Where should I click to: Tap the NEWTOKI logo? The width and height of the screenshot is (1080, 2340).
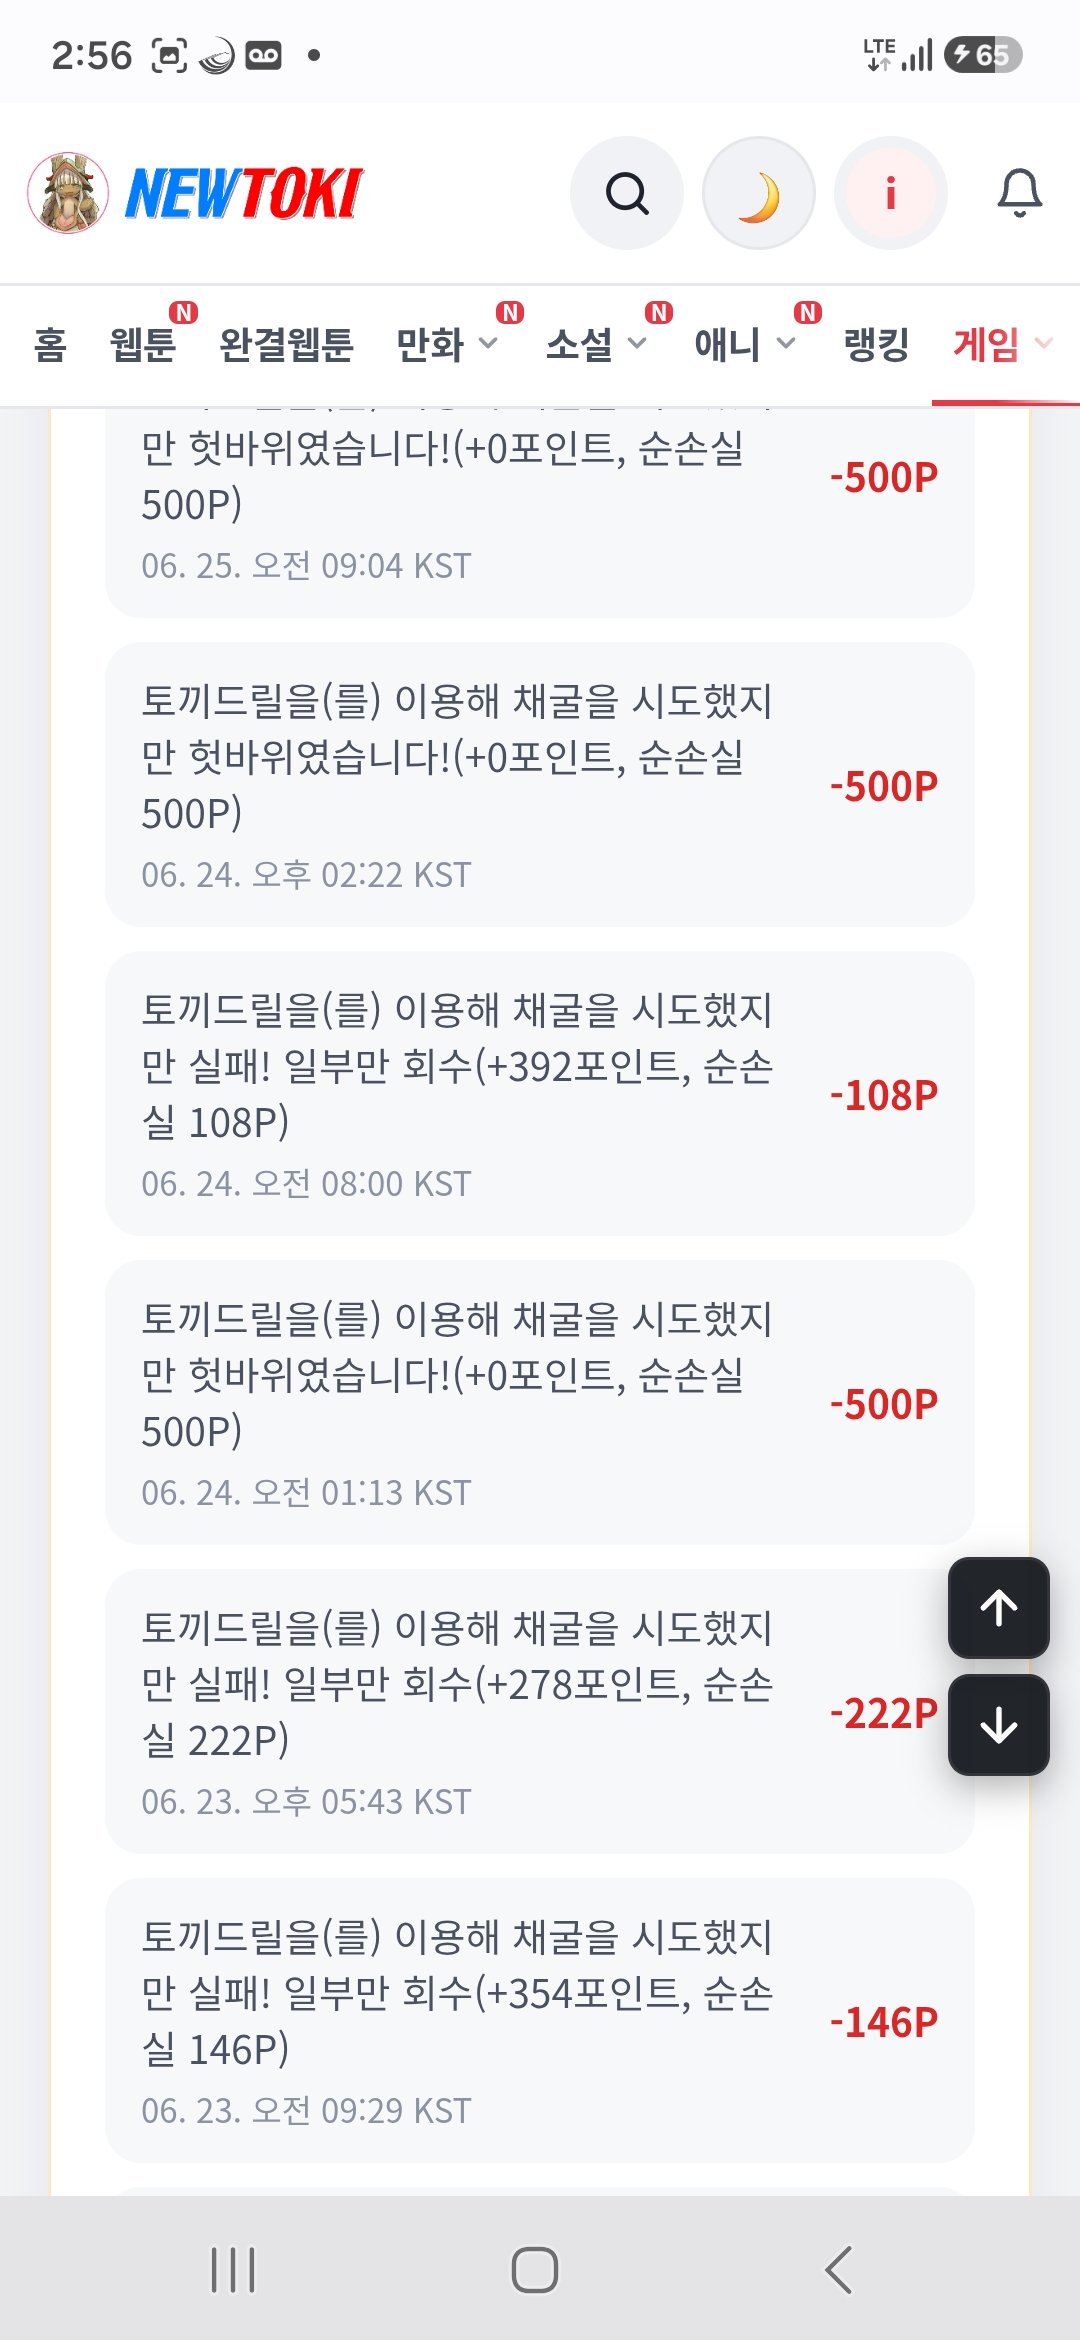[x=244, y=193]
